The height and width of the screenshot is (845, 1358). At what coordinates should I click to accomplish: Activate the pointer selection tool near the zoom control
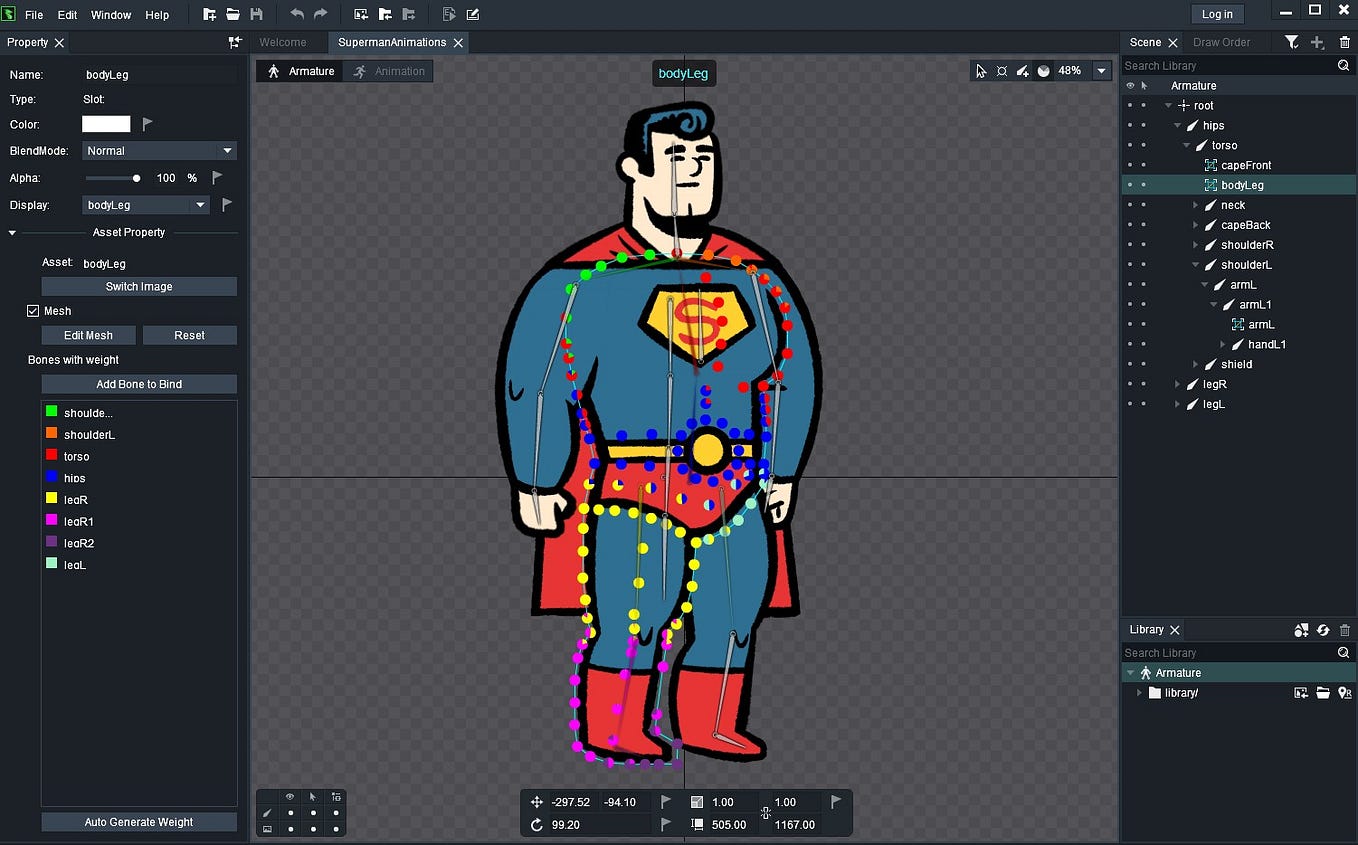(x=982, y=71)
